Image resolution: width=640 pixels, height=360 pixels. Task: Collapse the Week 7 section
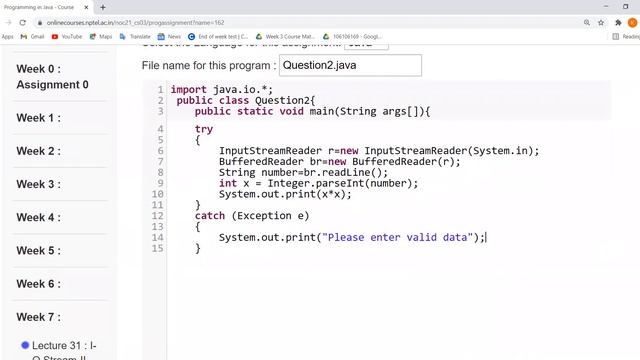pos(38,317)
